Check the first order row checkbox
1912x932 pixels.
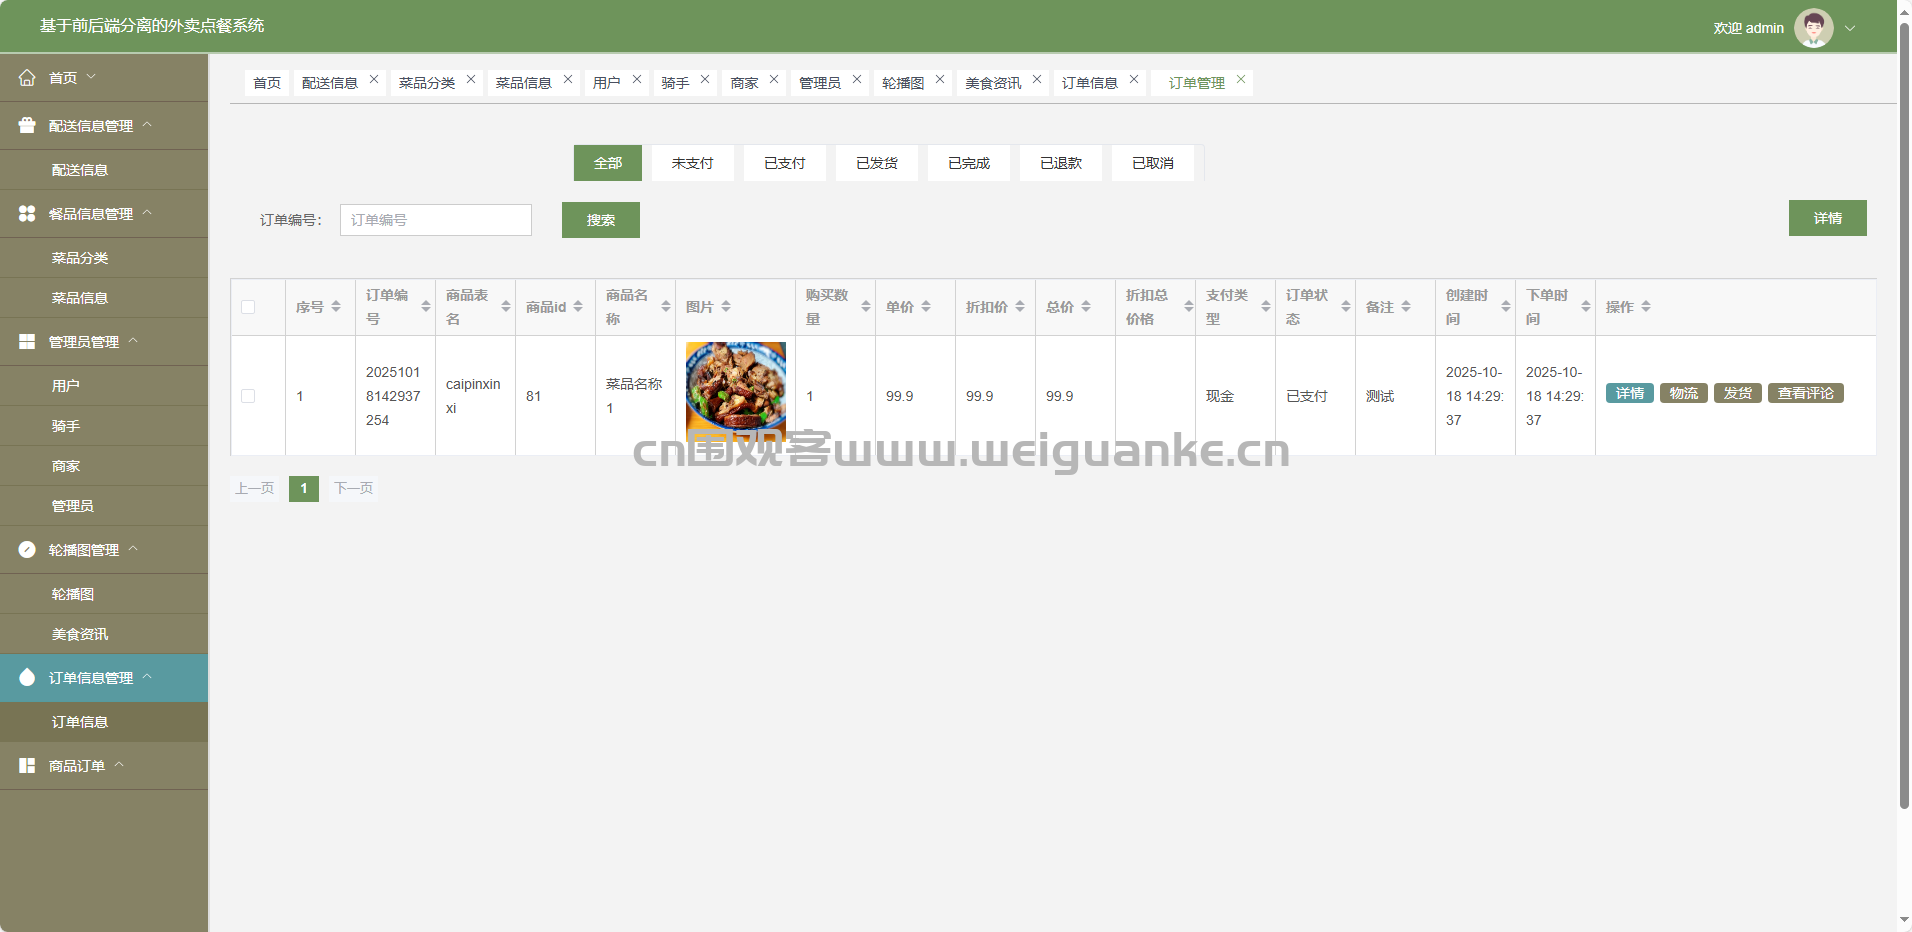(x=248, y=396)
